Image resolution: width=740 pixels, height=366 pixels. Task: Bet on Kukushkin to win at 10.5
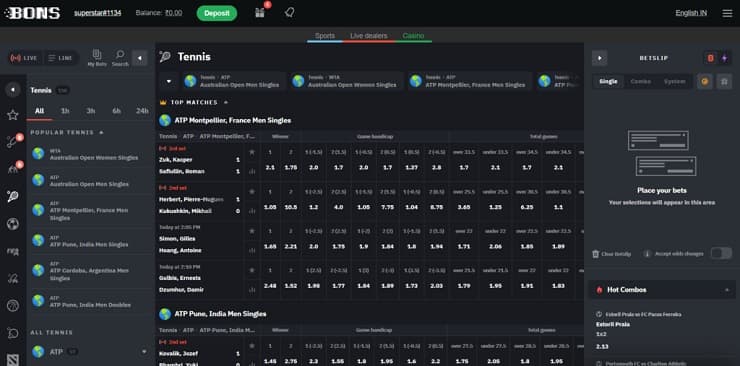tap(291, 207)
